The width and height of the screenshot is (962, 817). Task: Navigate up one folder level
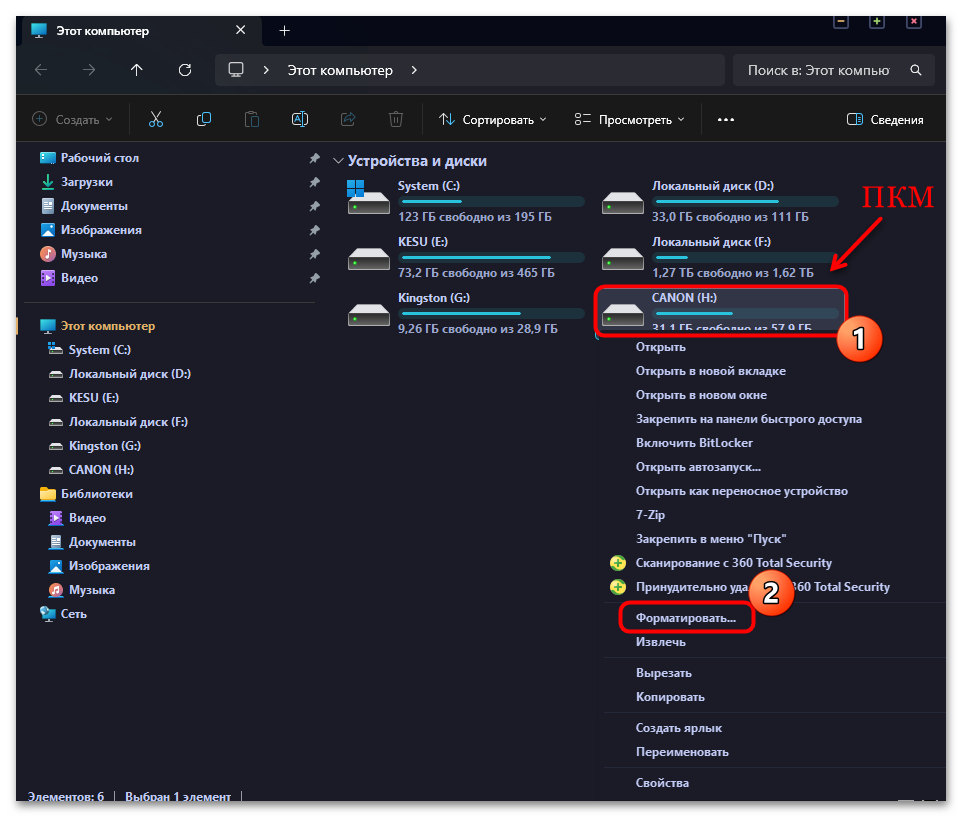pyautogui.click(x=137, y=70)
